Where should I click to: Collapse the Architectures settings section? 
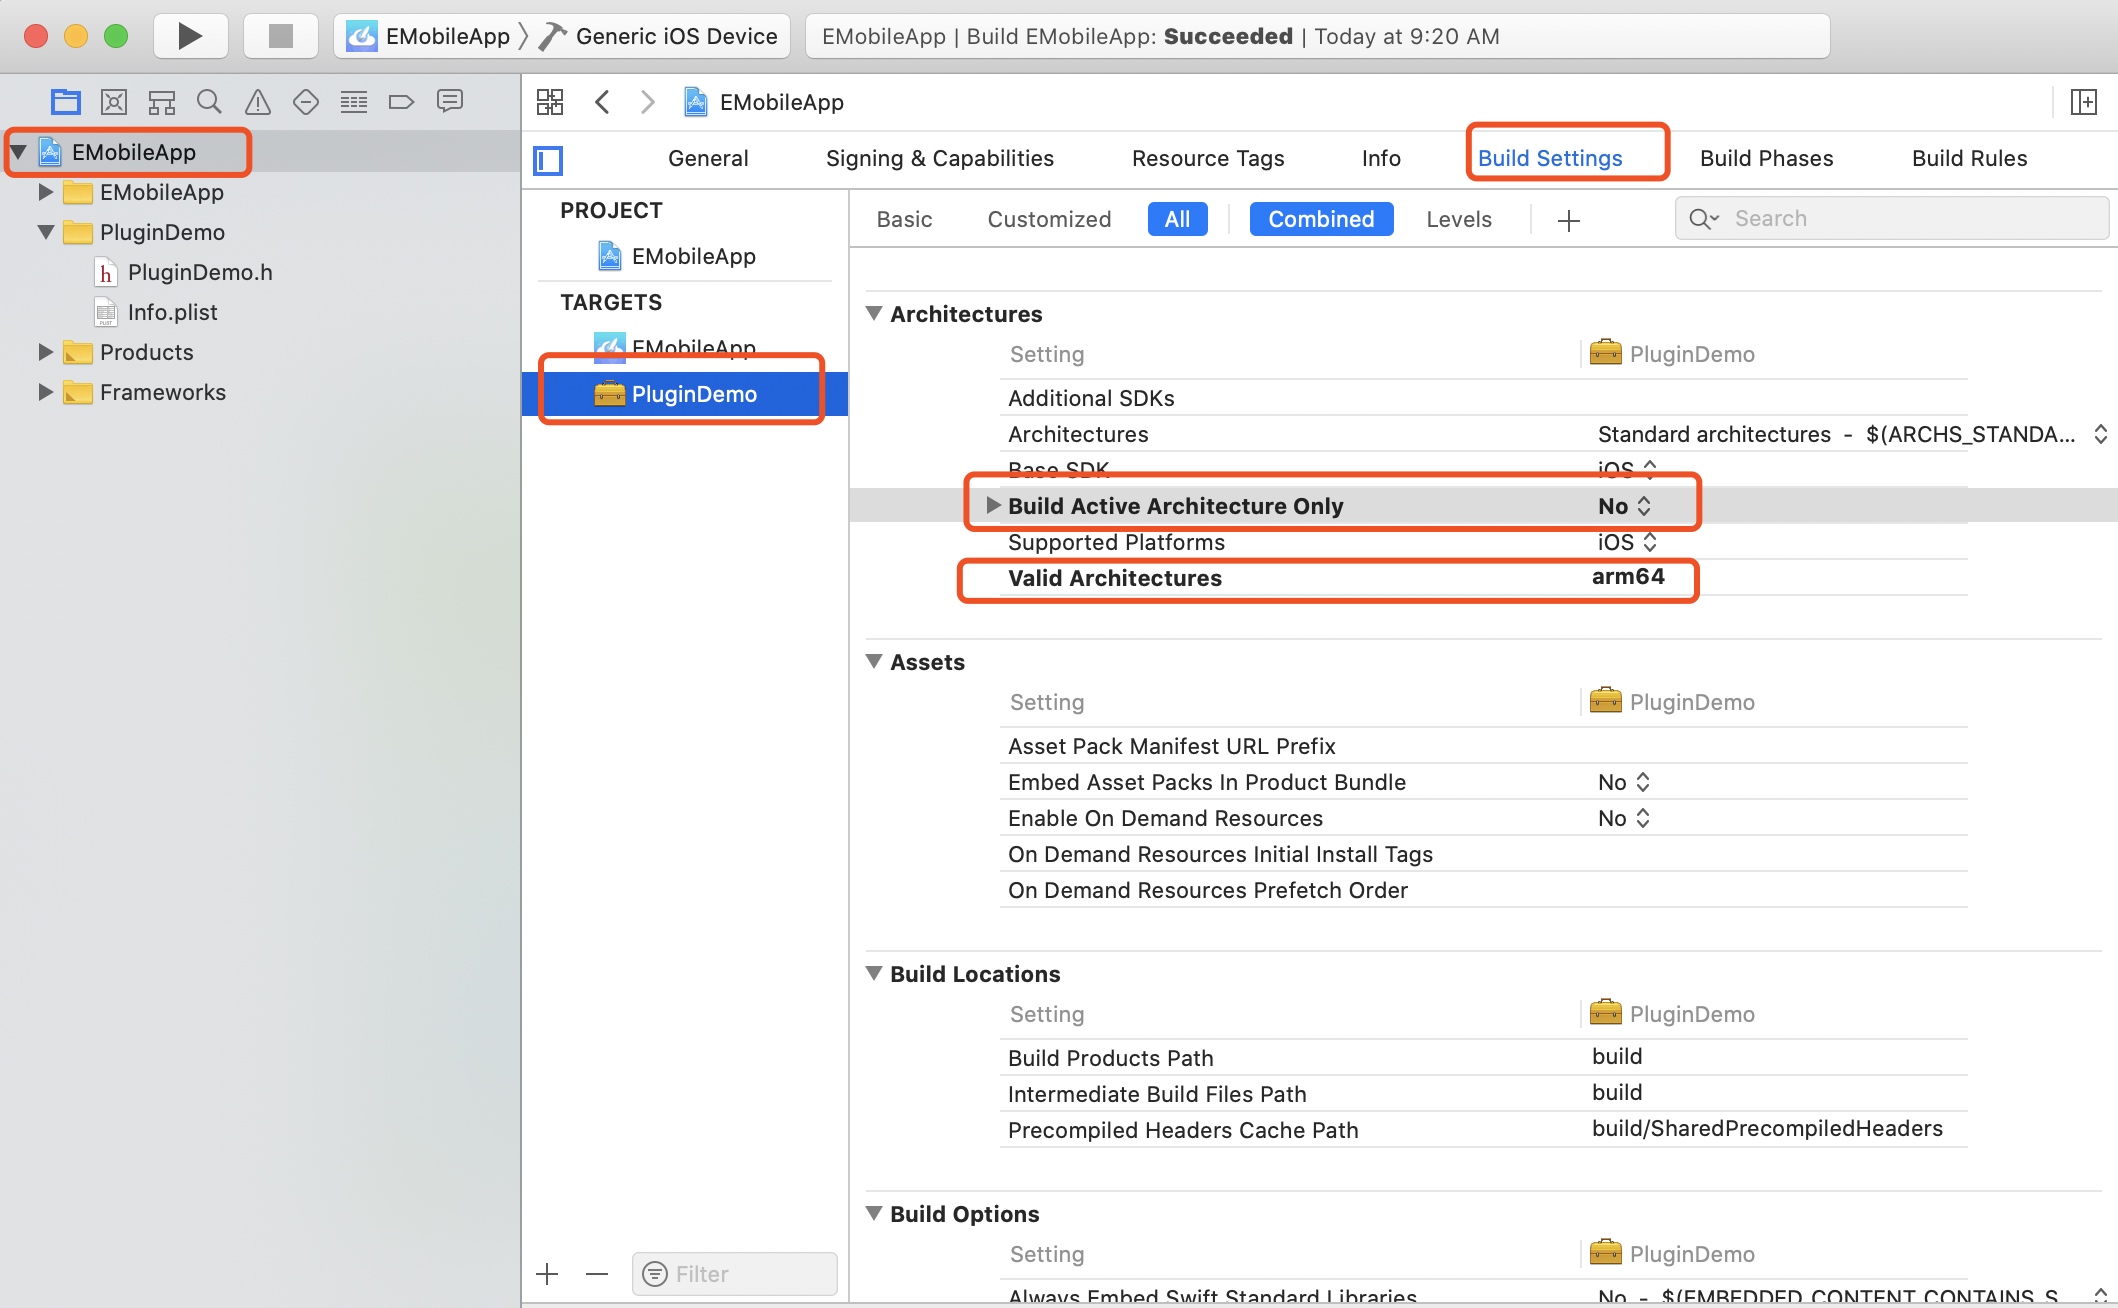pos(874,314)
